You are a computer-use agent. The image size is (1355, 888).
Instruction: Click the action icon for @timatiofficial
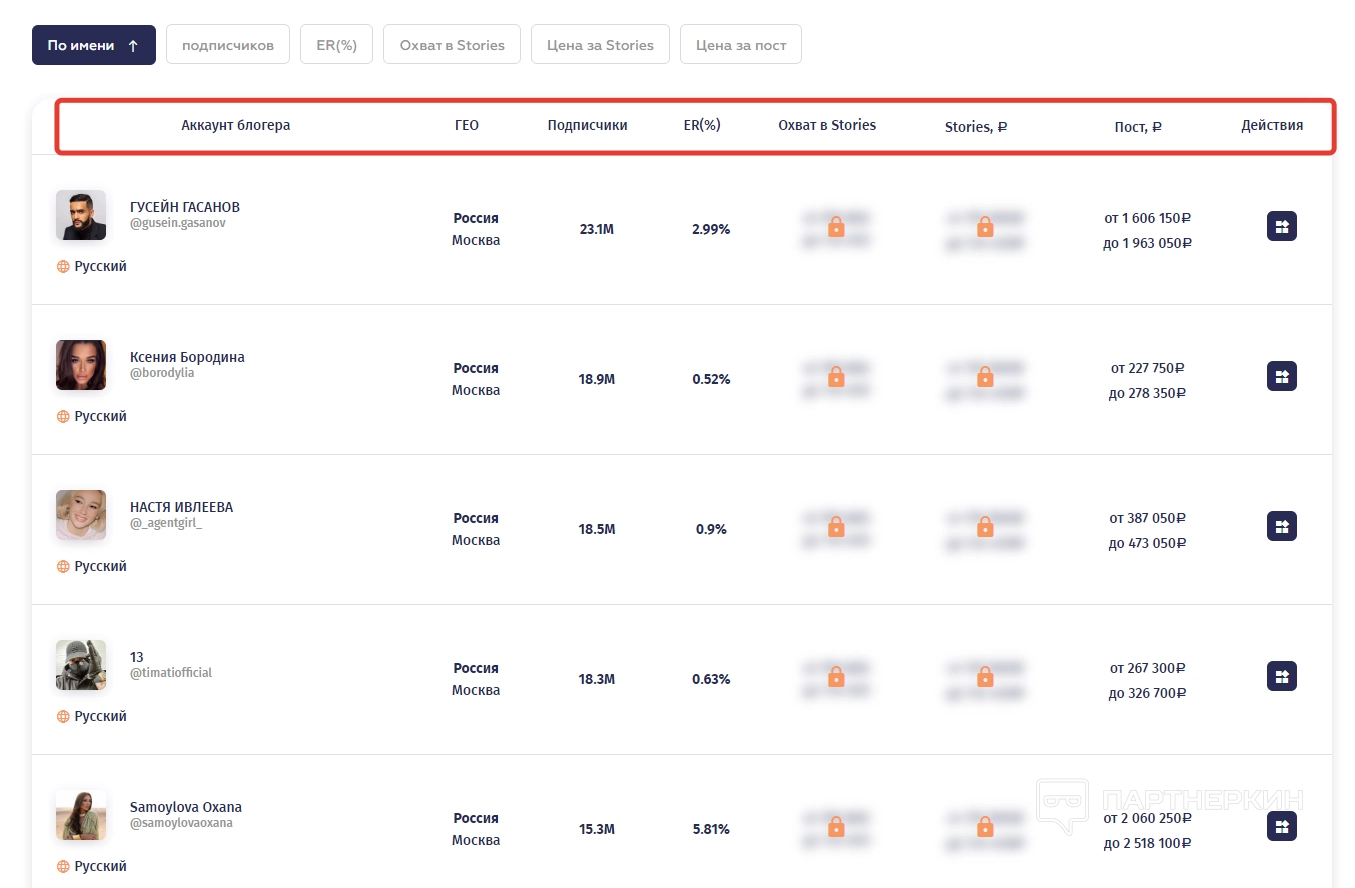point(1281,676)
